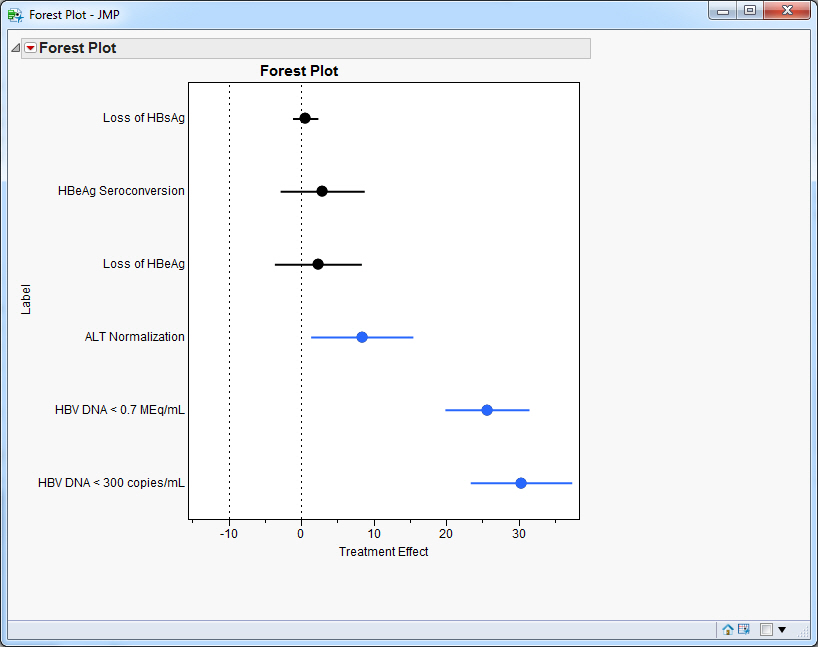Close the Forest Plot - JMP window
This screenshot has width=818, height=647.
[x=787, y=11]
